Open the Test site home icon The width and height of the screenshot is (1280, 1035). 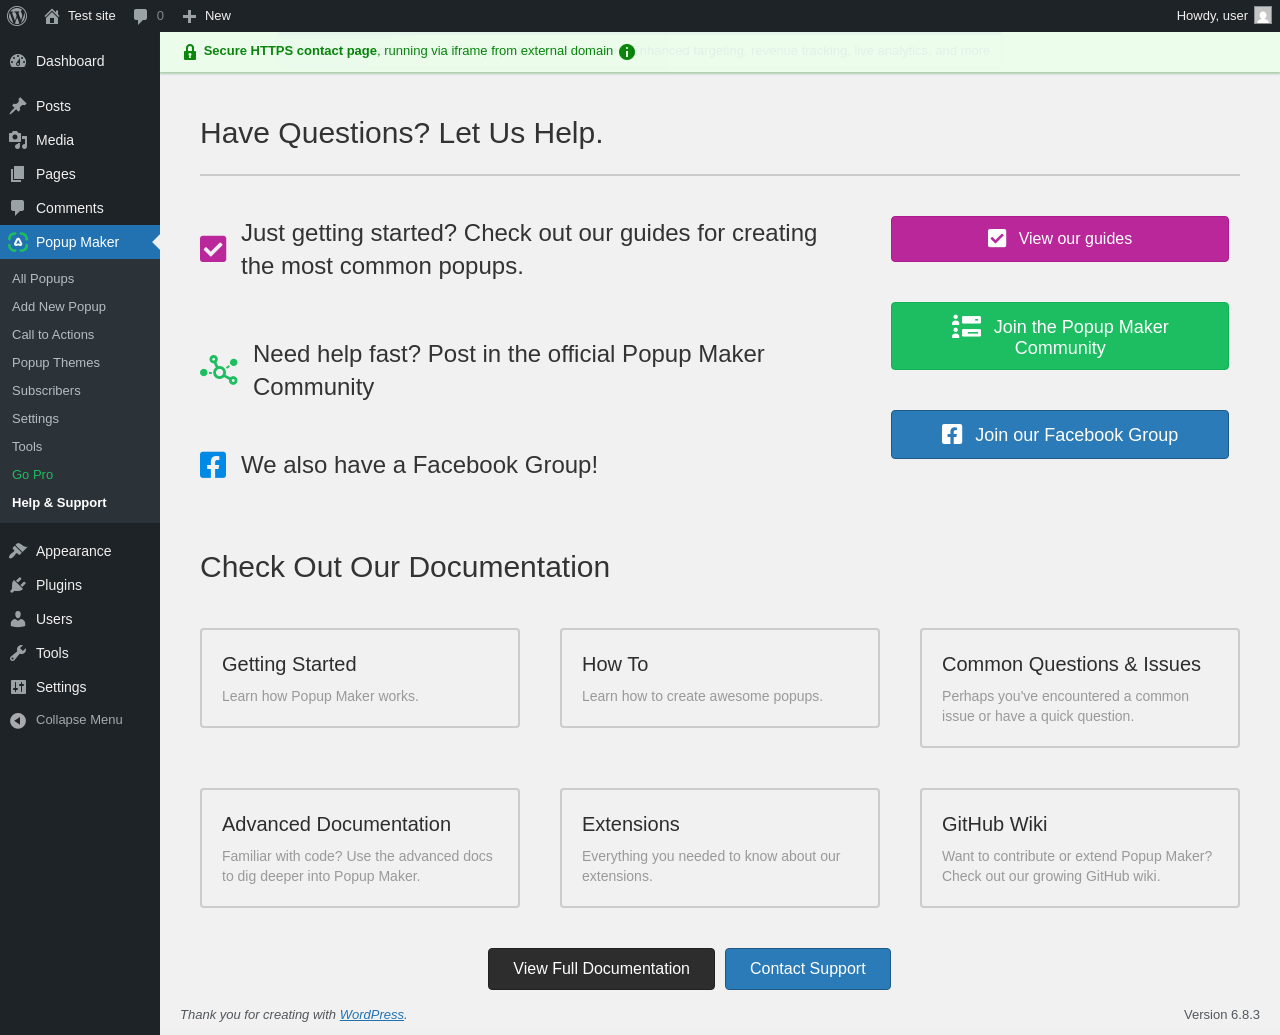(52, 16)
